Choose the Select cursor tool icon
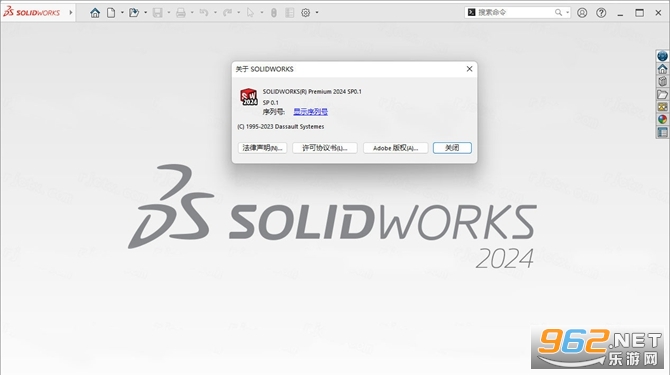This screenshot has width=670, height=375. 250,13
